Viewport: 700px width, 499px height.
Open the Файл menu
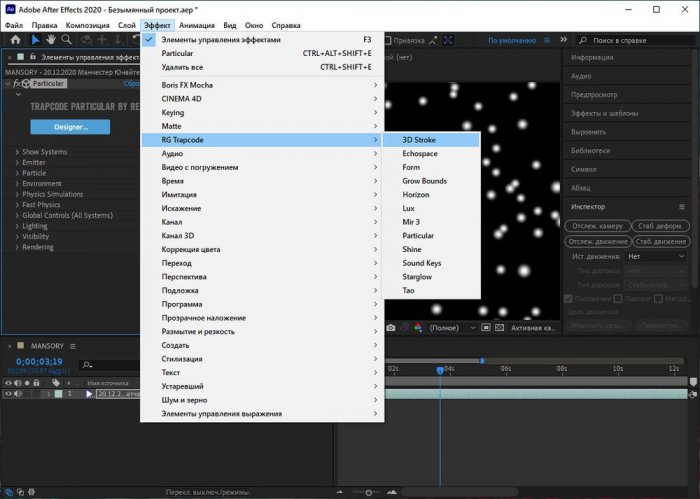(x=14, y=25)
